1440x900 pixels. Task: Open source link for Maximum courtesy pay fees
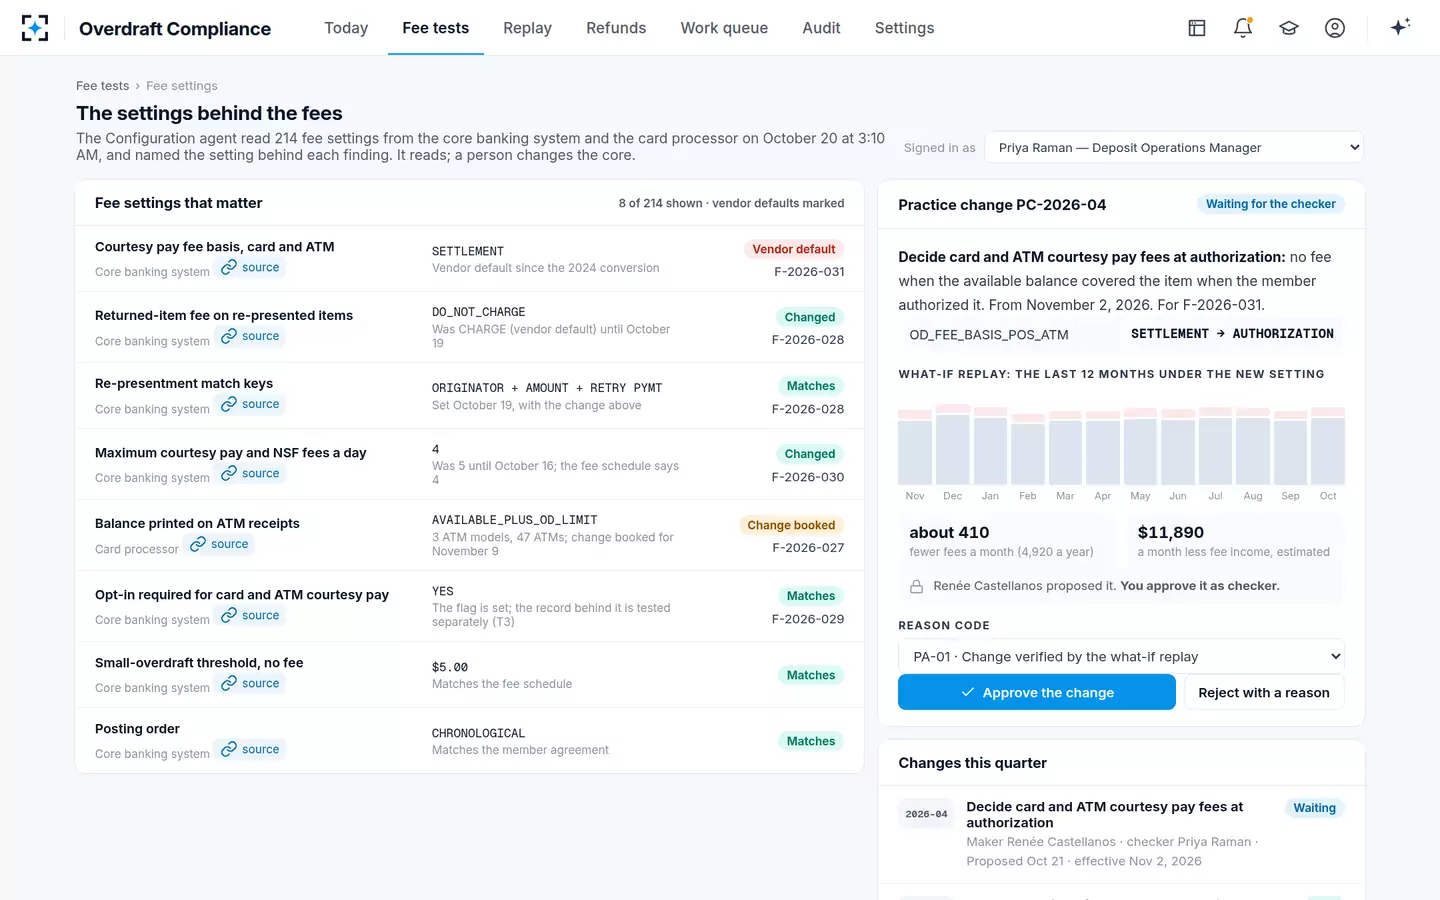pyautogui.click(x=250, y=473)
